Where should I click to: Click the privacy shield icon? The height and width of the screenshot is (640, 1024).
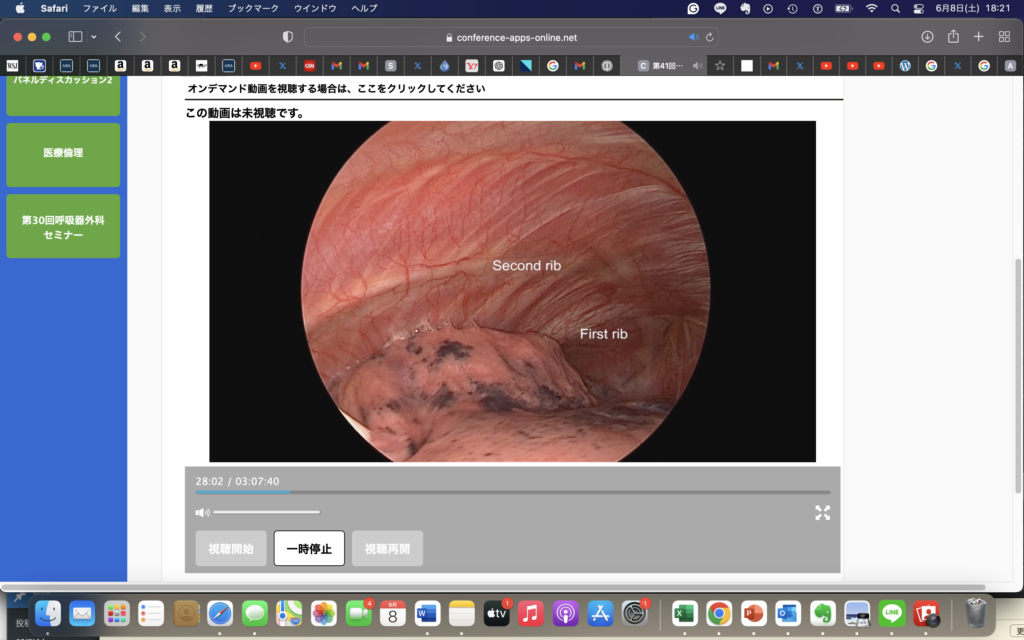click(288, 37)
